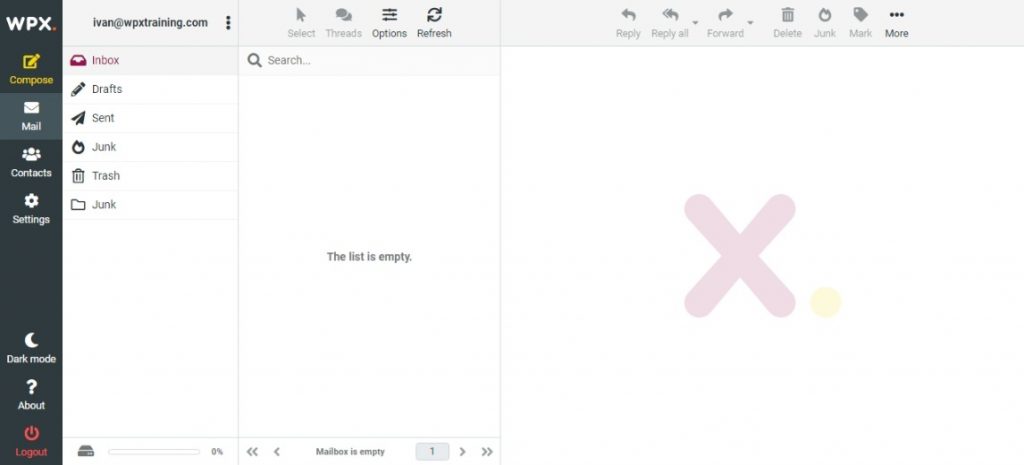Click the Reply arrow icon
This screenshot has height=465, width=1024.
coord(628,15)
